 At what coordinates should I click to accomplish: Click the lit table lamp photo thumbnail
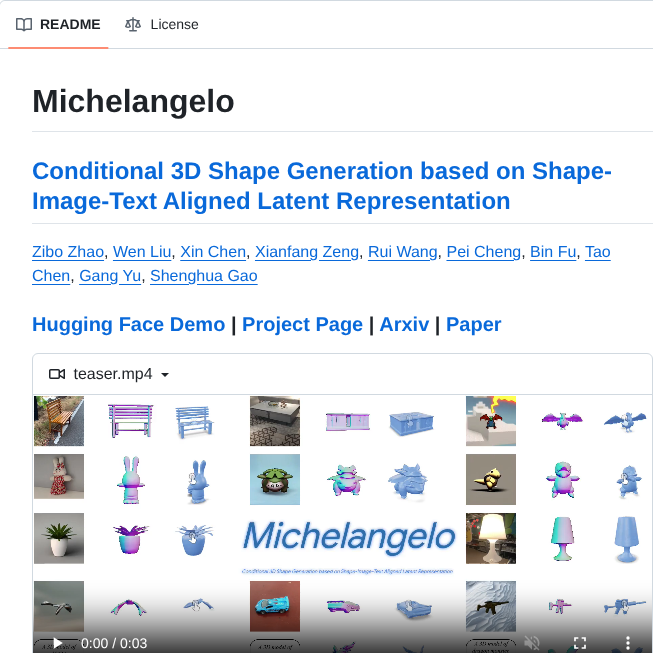[491, 538]
